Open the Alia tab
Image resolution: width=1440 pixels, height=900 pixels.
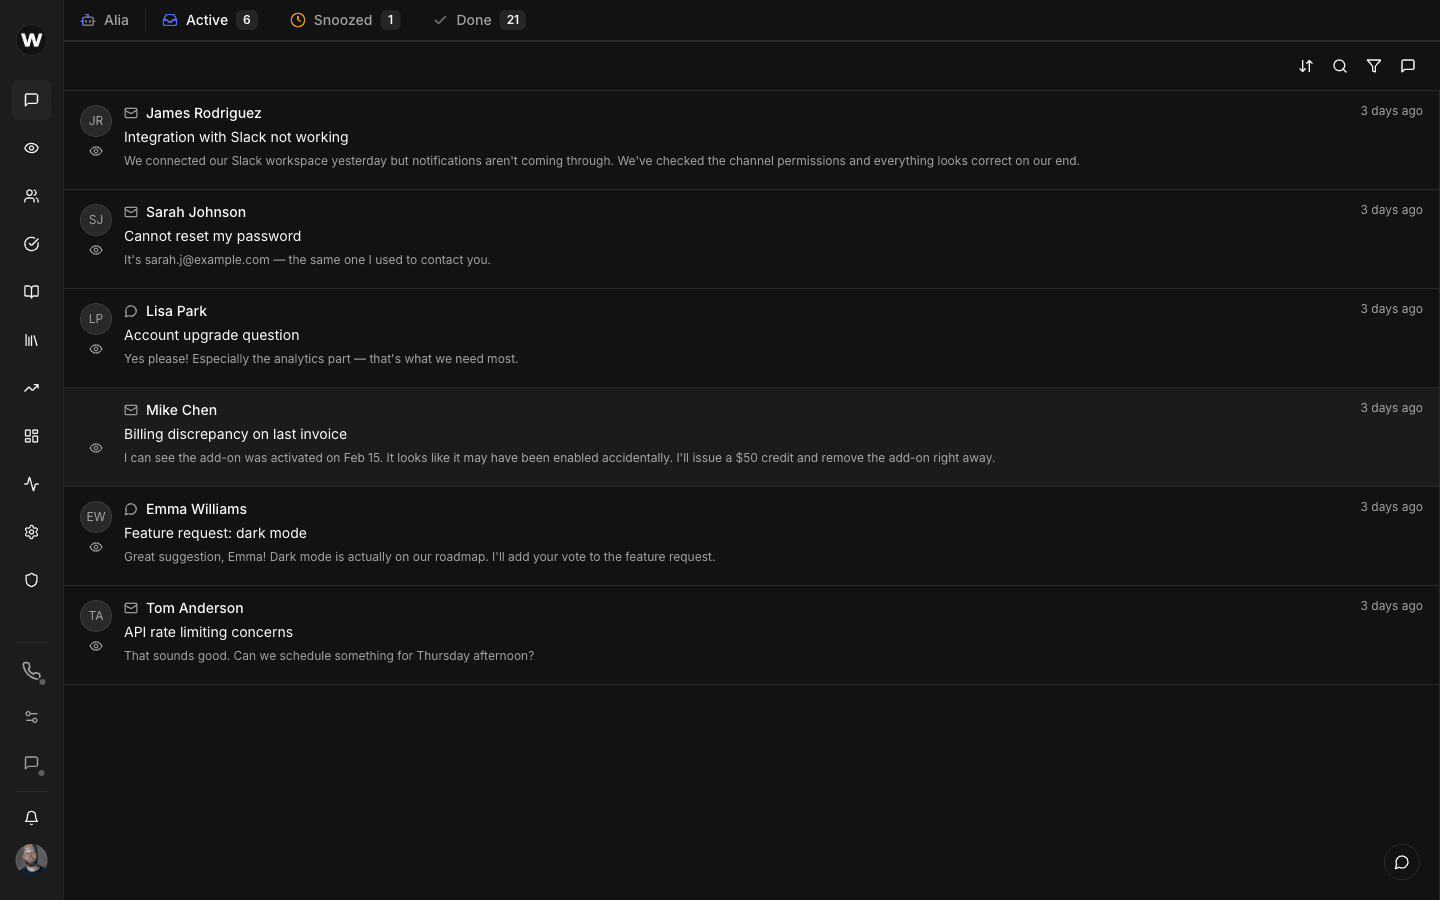pyautogui.click(x=105, y=20)
